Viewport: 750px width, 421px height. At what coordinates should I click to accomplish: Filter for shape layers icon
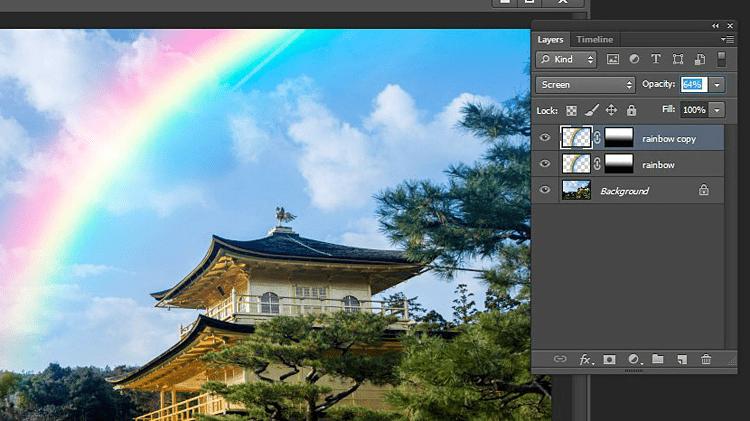(678, 59)
